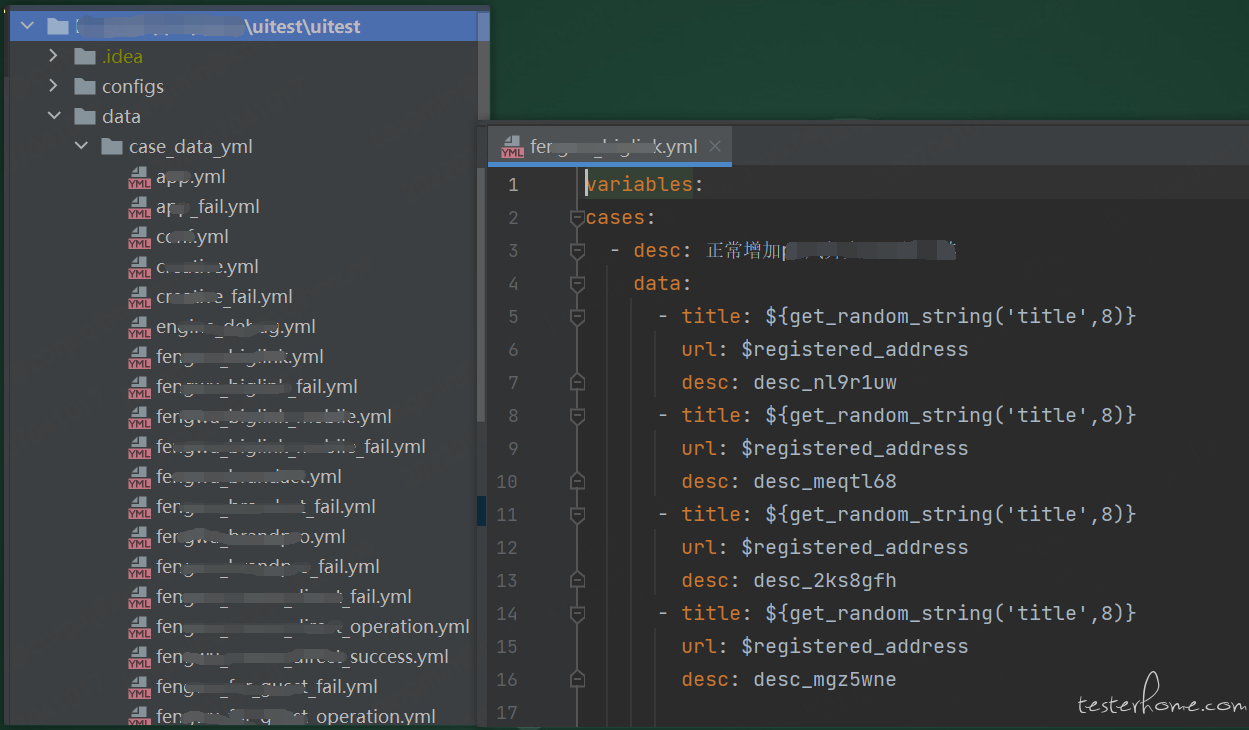Click the uitest\uitest root folder icon
This screenshot has width=1249, height=730.
tap(58, 27)
